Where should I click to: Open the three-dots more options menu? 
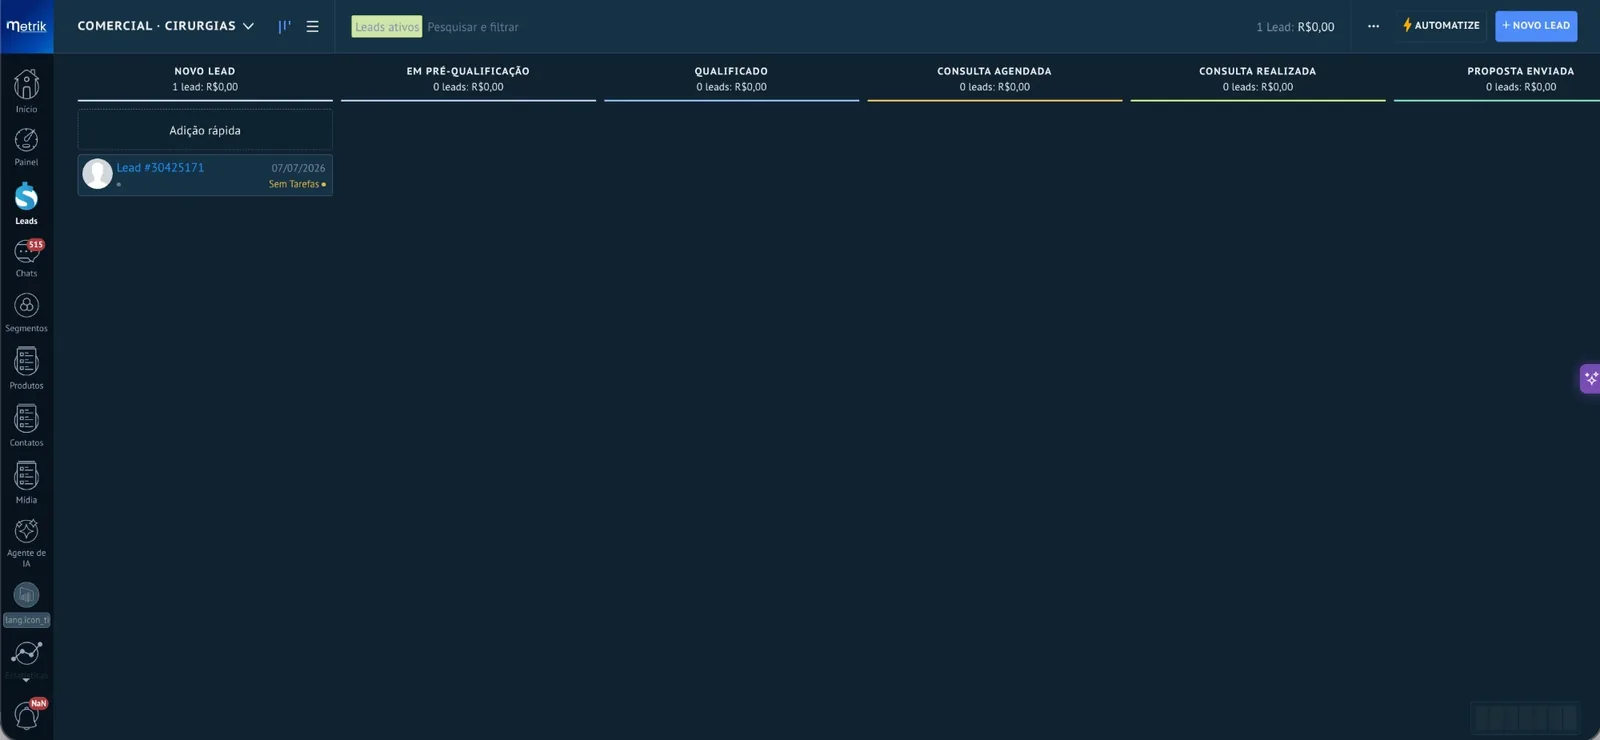click(1373, 26)
